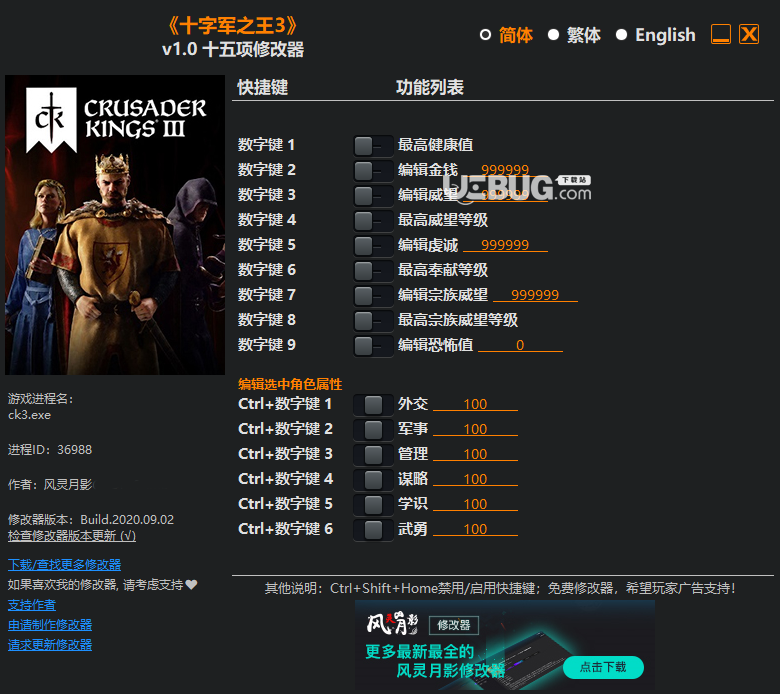Edit the 编辑金钱 value field

pos(505,170)
